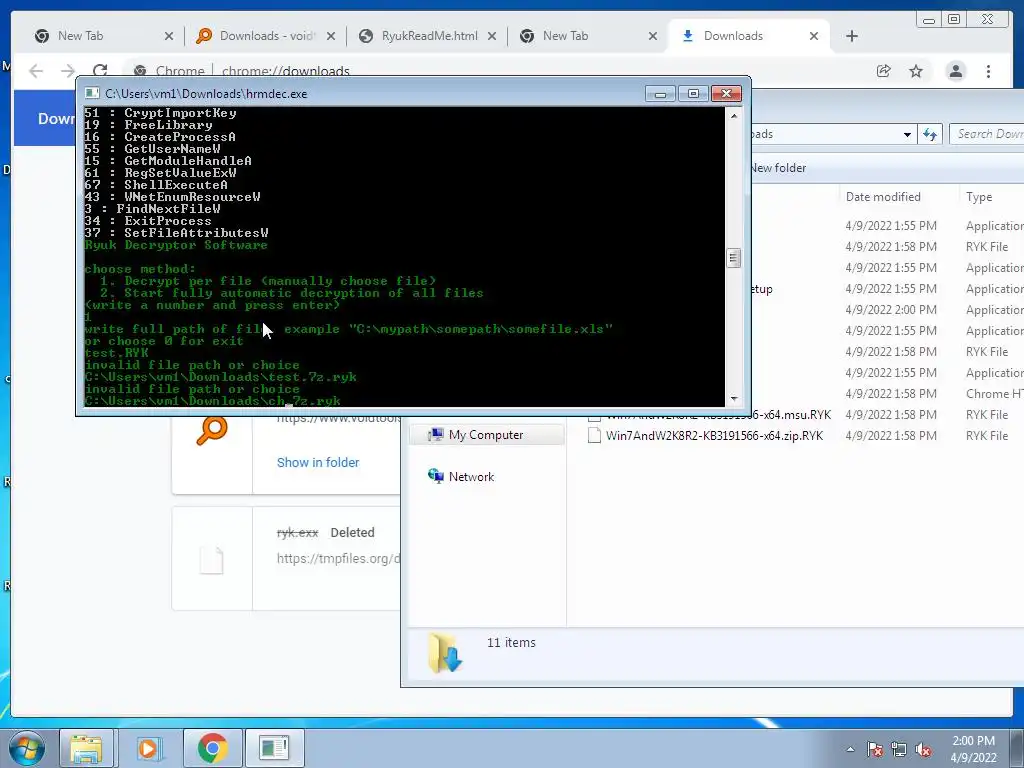
Task: Select My Computer in navigation pane
Action: (x=486, y=435)
